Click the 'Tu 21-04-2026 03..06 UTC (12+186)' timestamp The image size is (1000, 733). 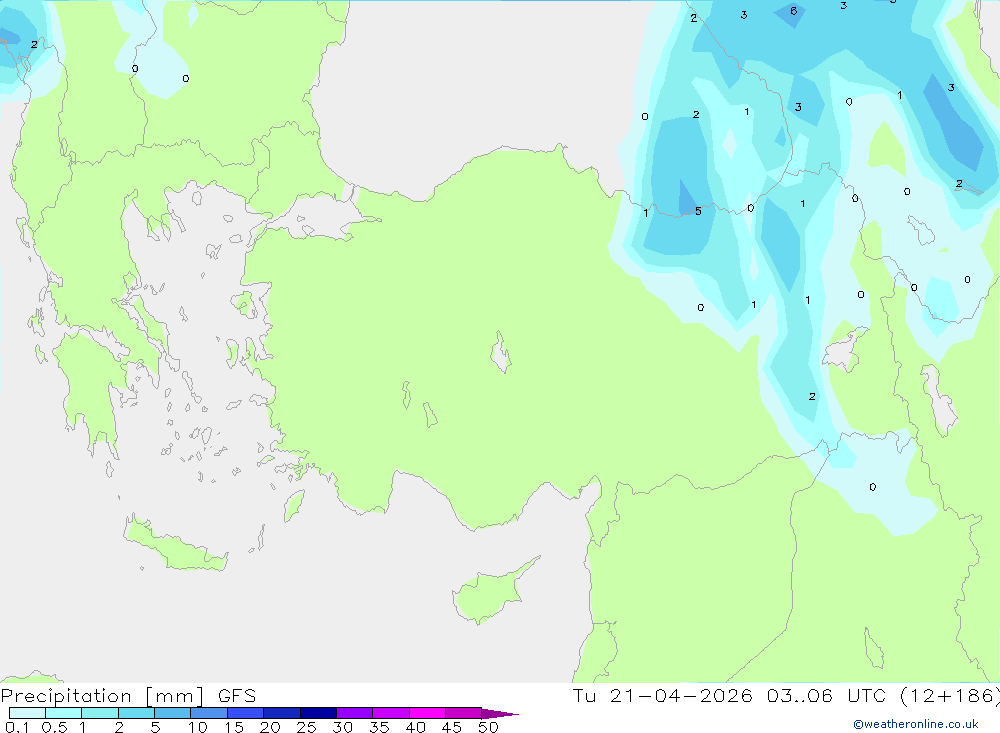(x=786, y=696)
